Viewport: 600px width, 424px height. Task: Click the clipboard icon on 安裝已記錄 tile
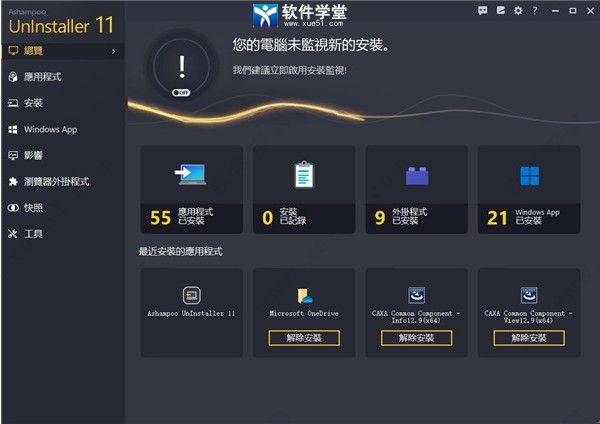[304, 175]
